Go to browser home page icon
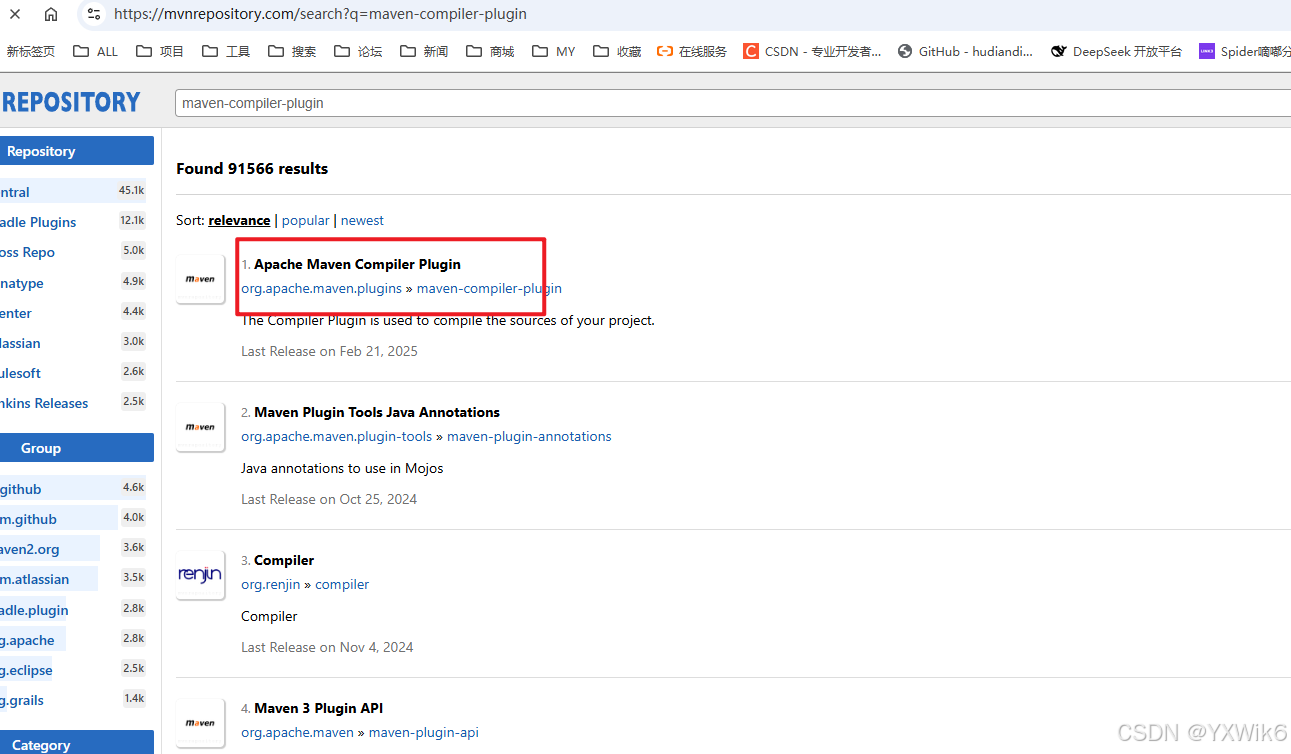 (x=51, y=14)
